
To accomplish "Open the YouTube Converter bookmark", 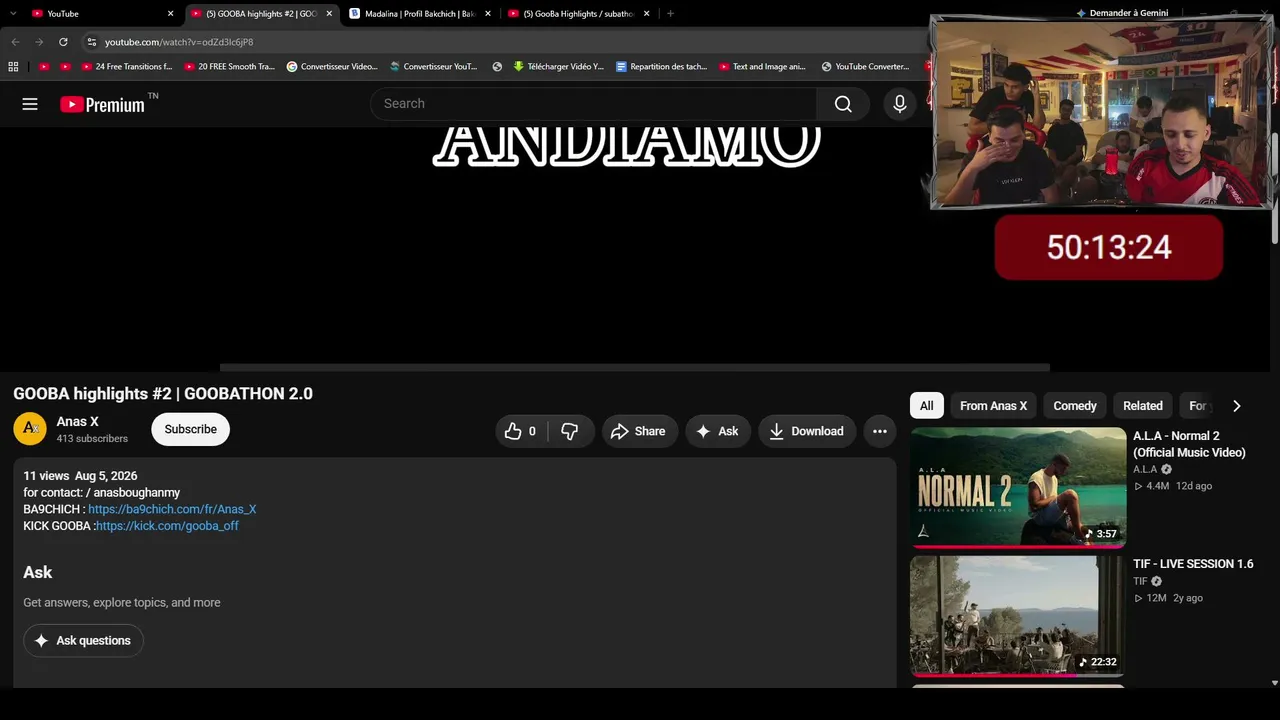I will click(x=865, y=67).
